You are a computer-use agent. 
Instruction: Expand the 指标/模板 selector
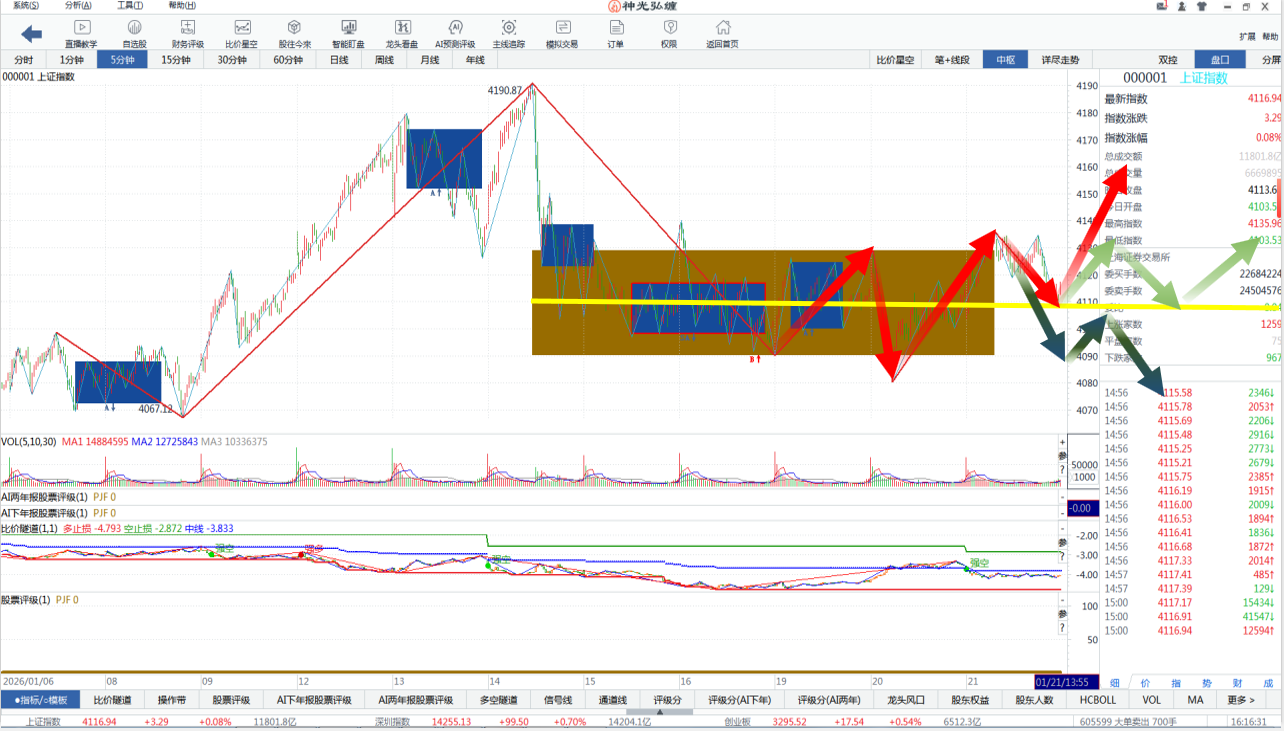(40, 700)
